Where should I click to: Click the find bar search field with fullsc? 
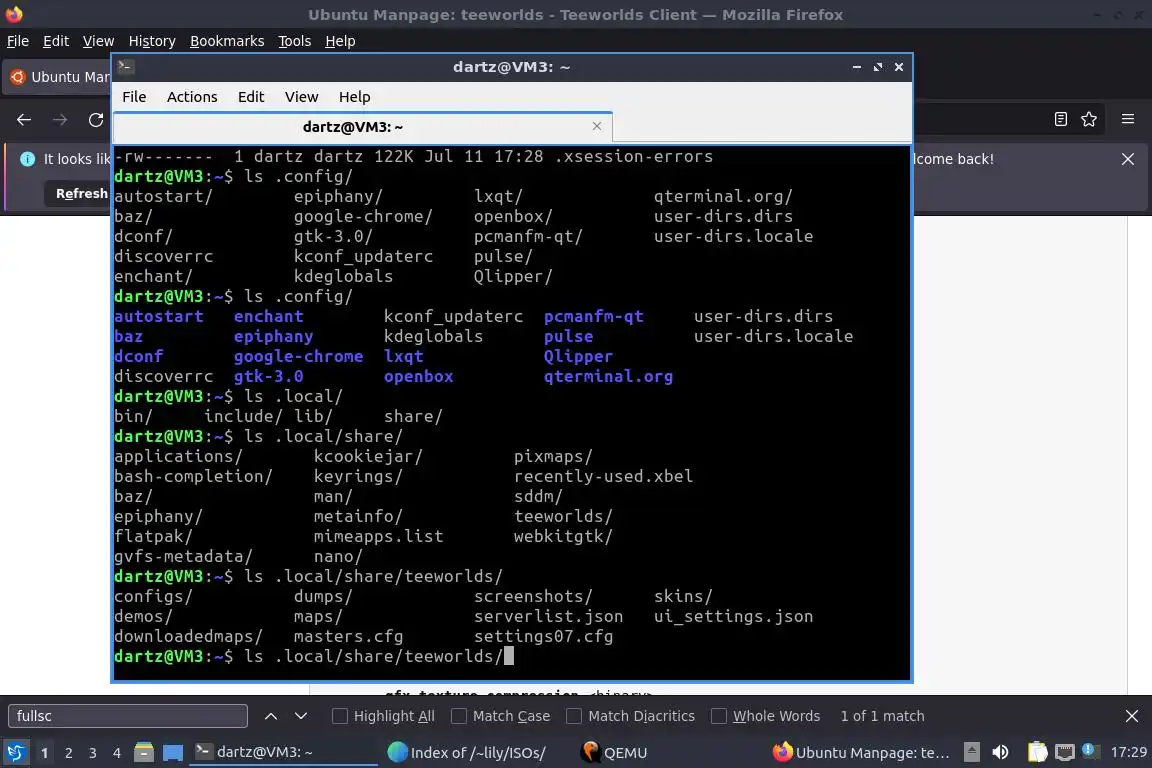(x=128, y=716)
